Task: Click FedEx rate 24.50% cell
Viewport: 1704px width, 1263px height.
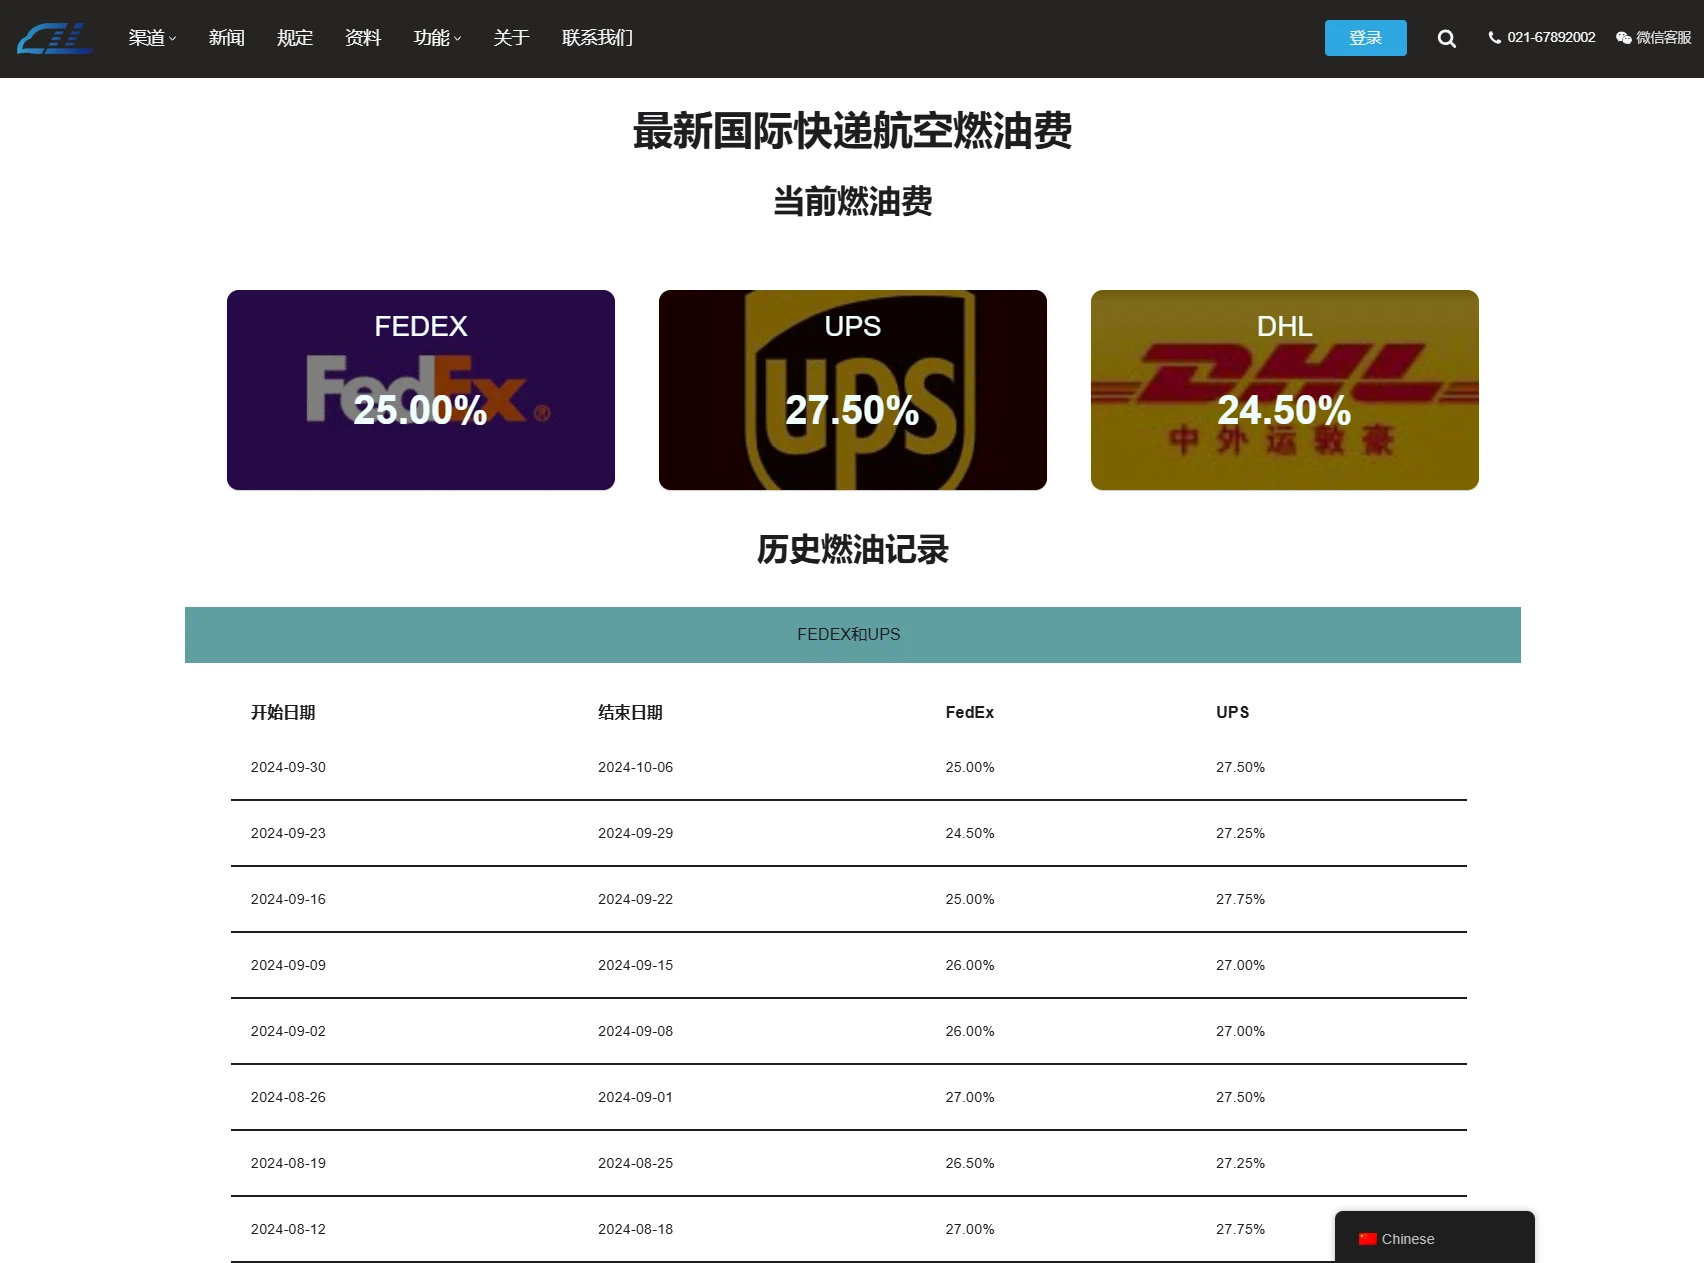Action: [969, 833]
